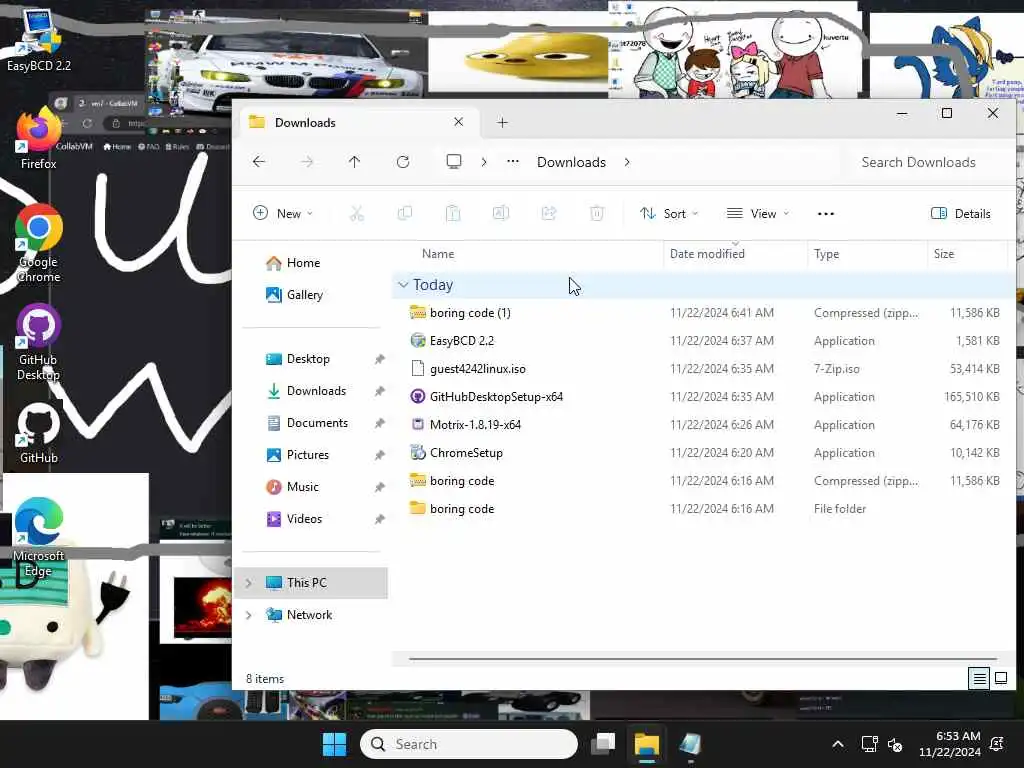Screen dimensions: 1024x768
Task: Collapse the Today group
Action: click(403, 285)
